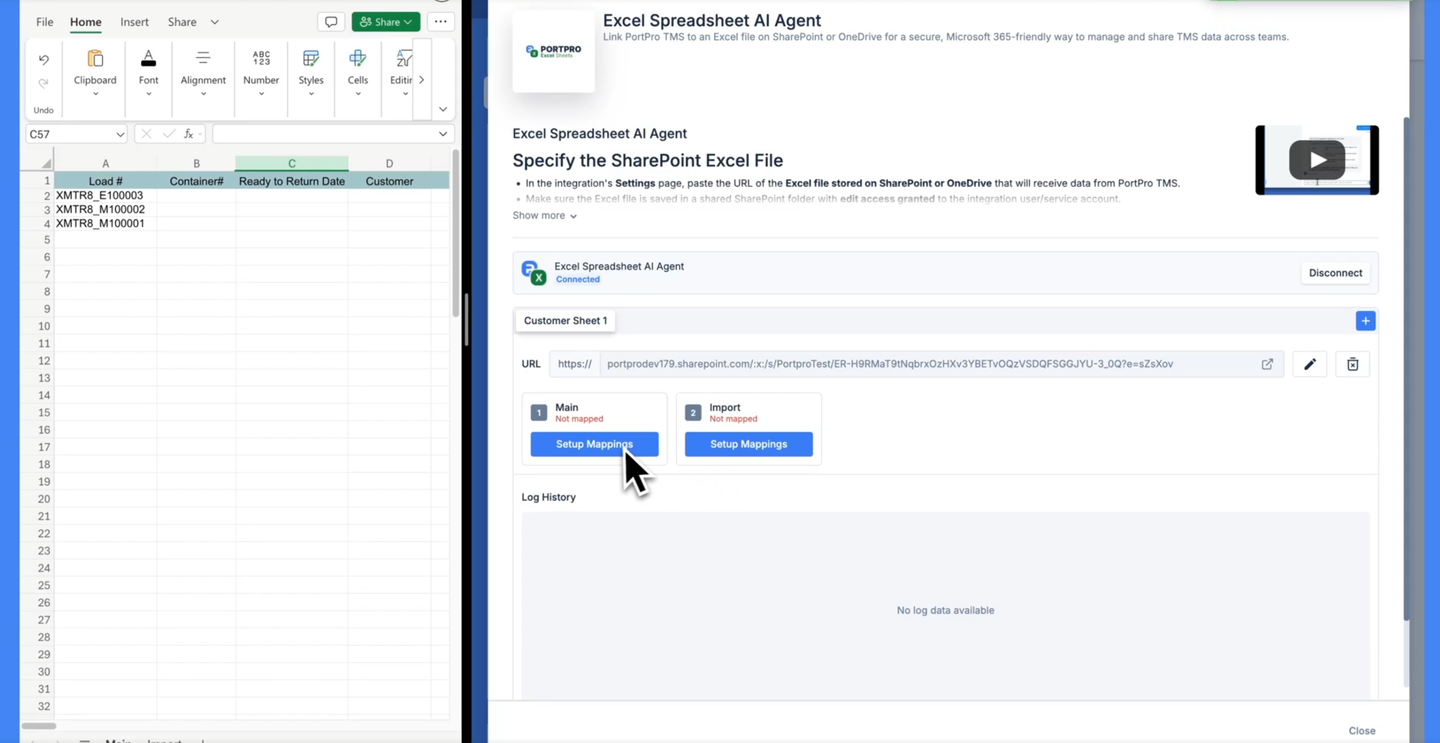The height and width of the screenshot is (743, 1440).
Task: Open the Alignment group in ribbon
Action: tap(203, 73)
